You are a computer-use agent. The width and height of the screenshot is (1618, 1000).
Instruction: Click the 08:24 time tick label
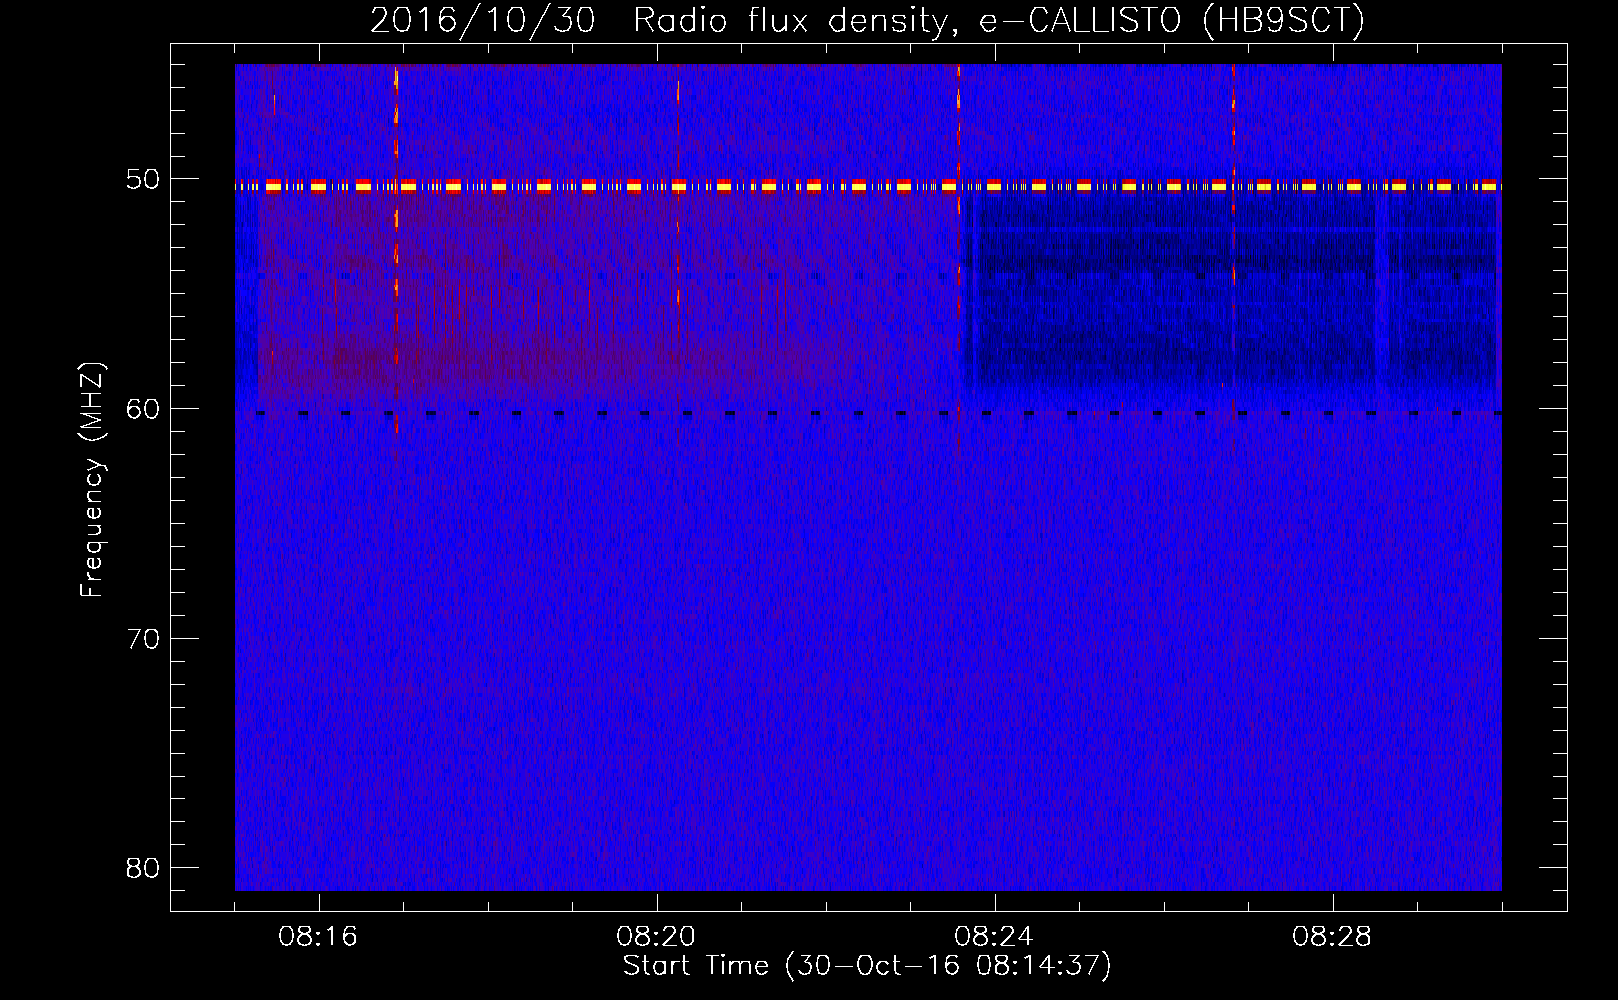point(994,937)
